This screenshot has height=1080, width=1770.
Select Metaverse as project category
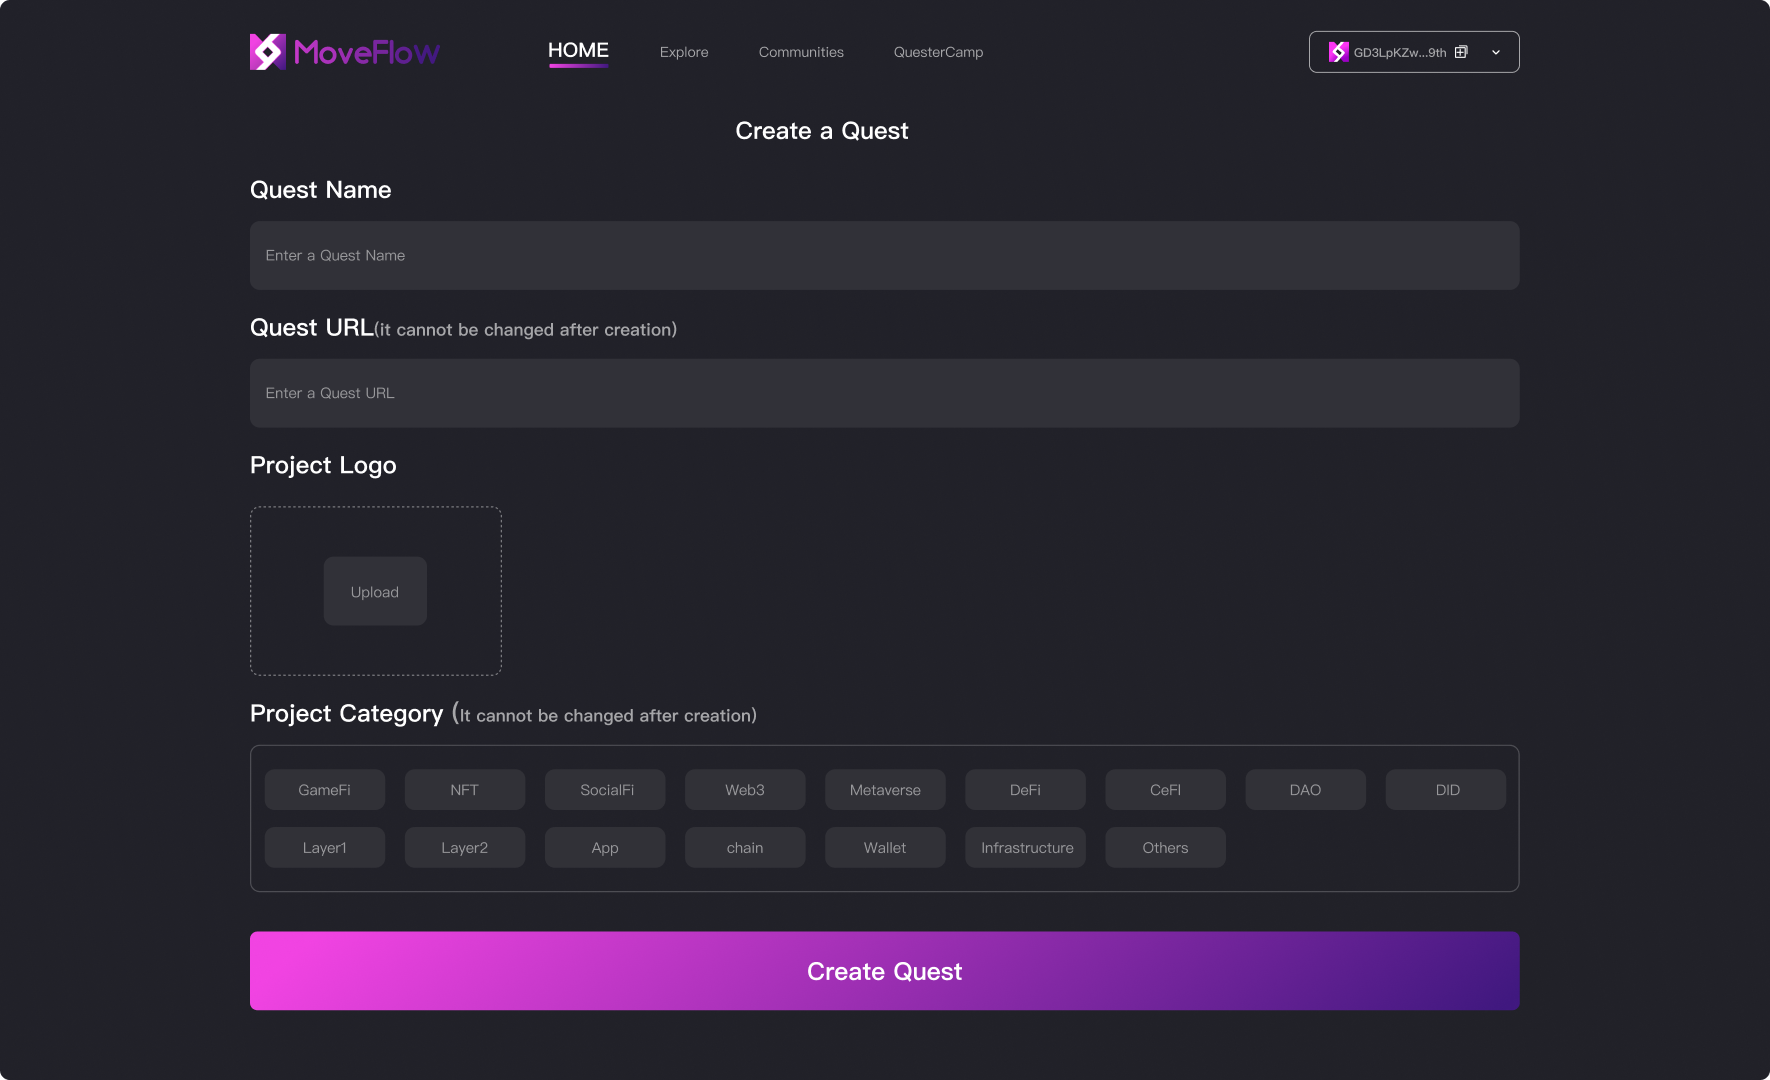point(885,790)
